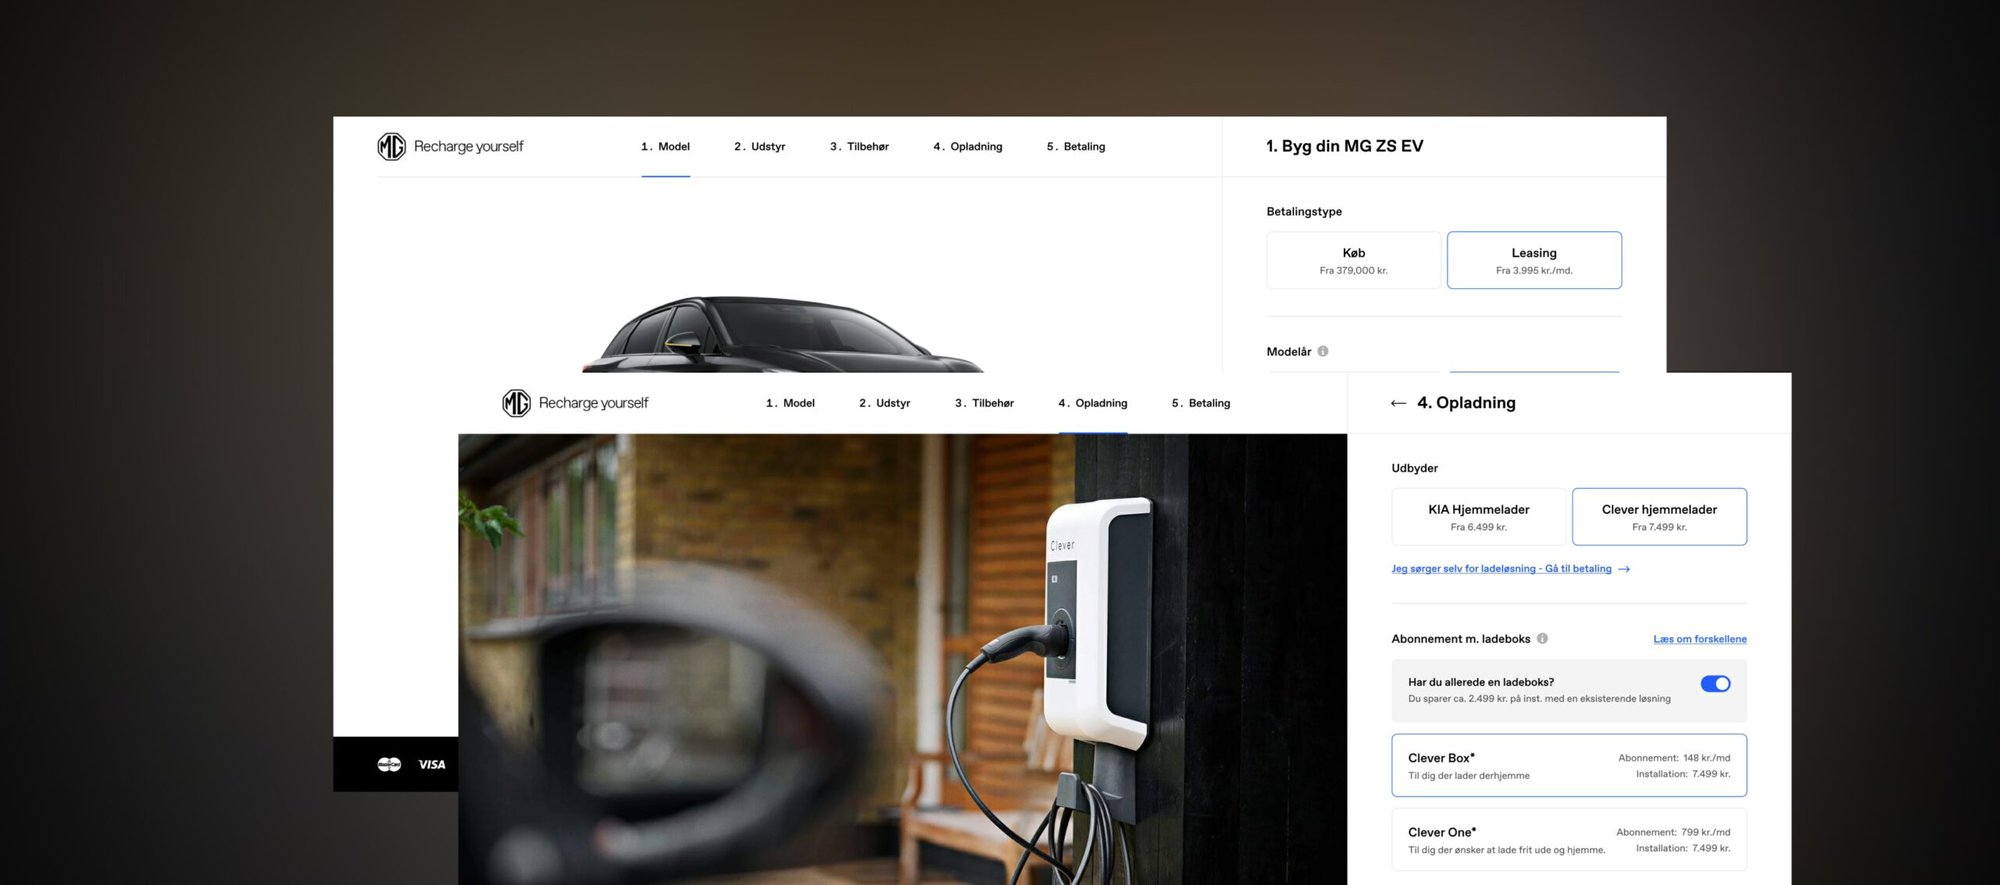This screenshot has height=885, width=2000.
Task: Select the Køb payment type option
Action: coord(1353,261)
